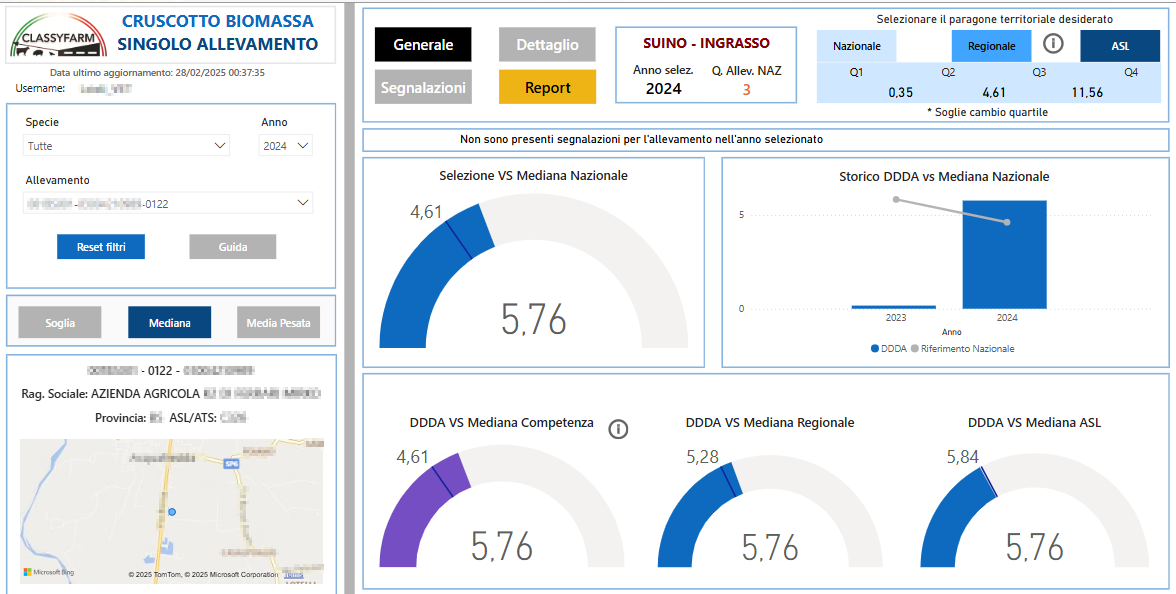Click the info icon near Mediana Competenza
The image size is (1176, 594).
618,429
